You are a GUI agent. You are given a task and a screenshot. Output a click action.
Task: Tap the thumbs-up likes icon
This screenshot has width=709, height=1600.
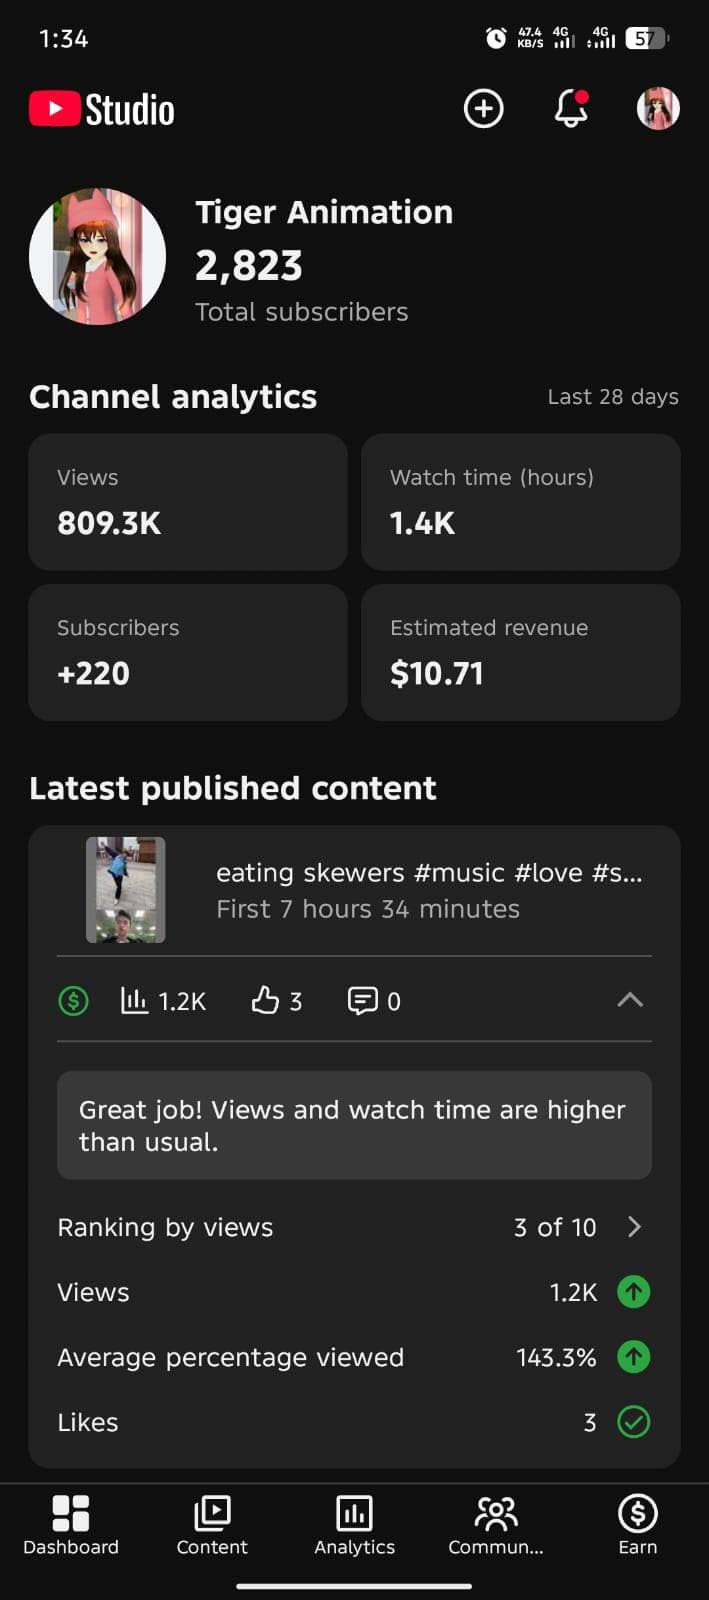point(265,1000)
